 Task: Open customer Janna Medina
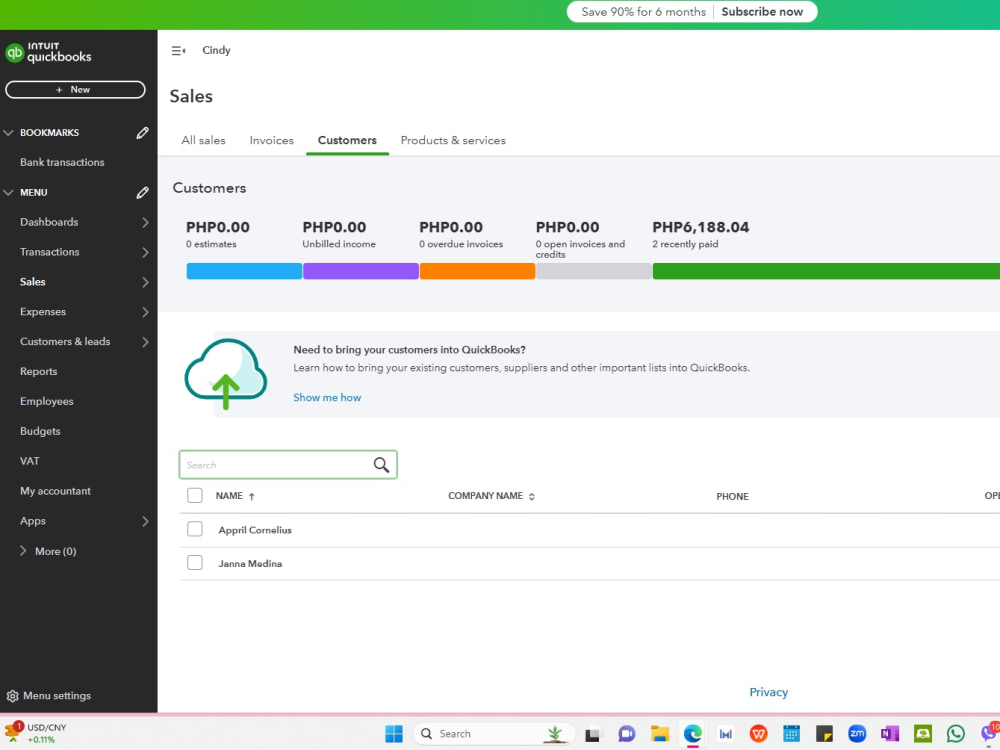tap(250, 564)
